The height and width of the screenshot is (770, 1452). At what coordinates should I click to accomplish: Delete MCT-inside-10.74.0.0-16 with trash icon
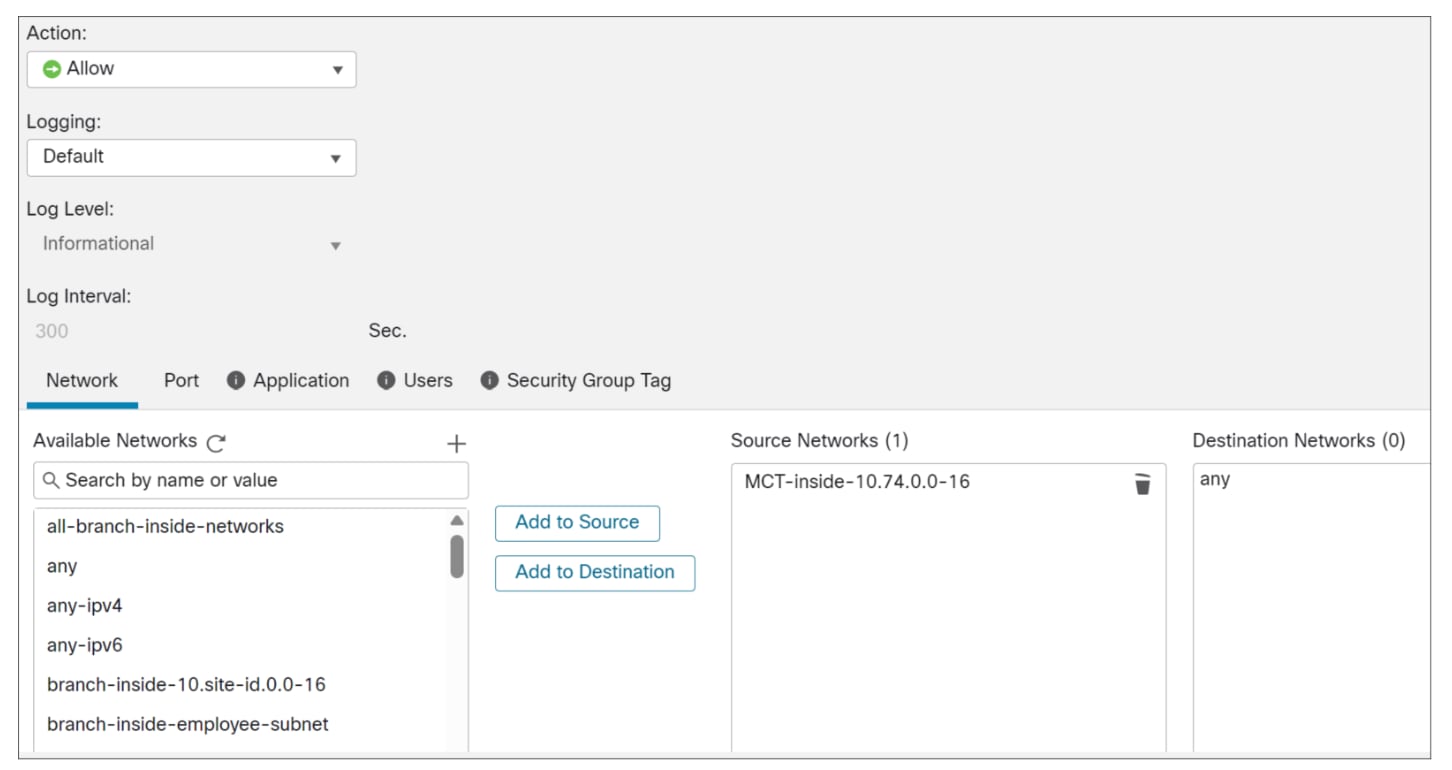coord(1142,484)
